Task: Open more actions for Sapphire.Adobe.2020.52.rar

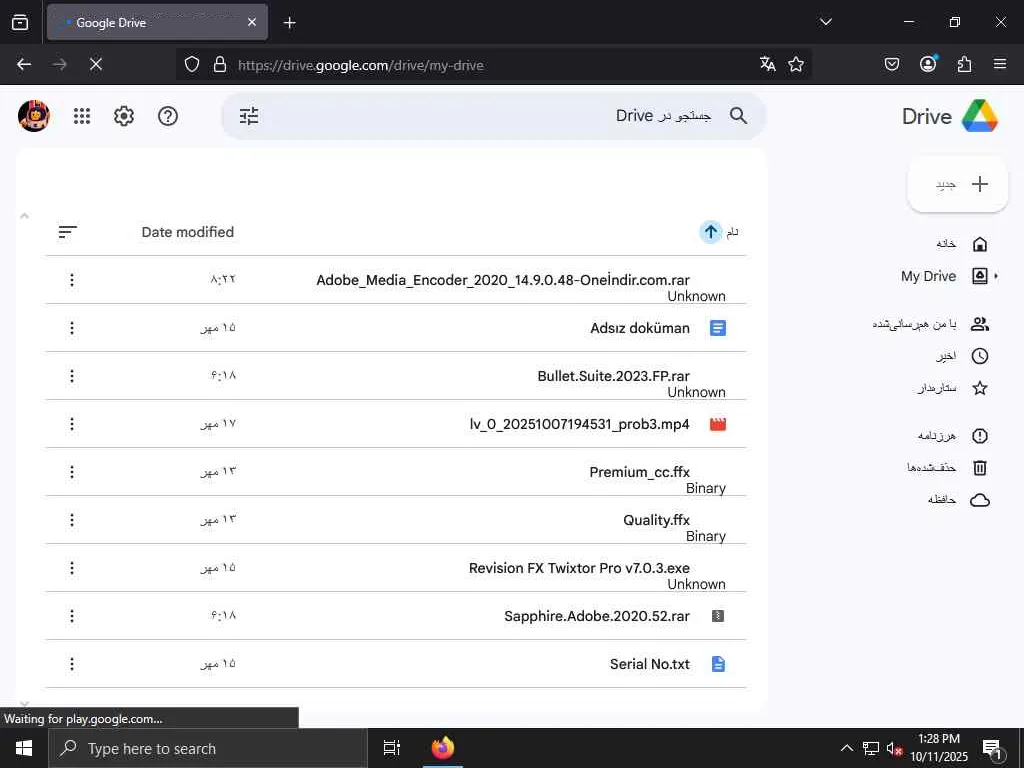Action: (x=72, y=616)
